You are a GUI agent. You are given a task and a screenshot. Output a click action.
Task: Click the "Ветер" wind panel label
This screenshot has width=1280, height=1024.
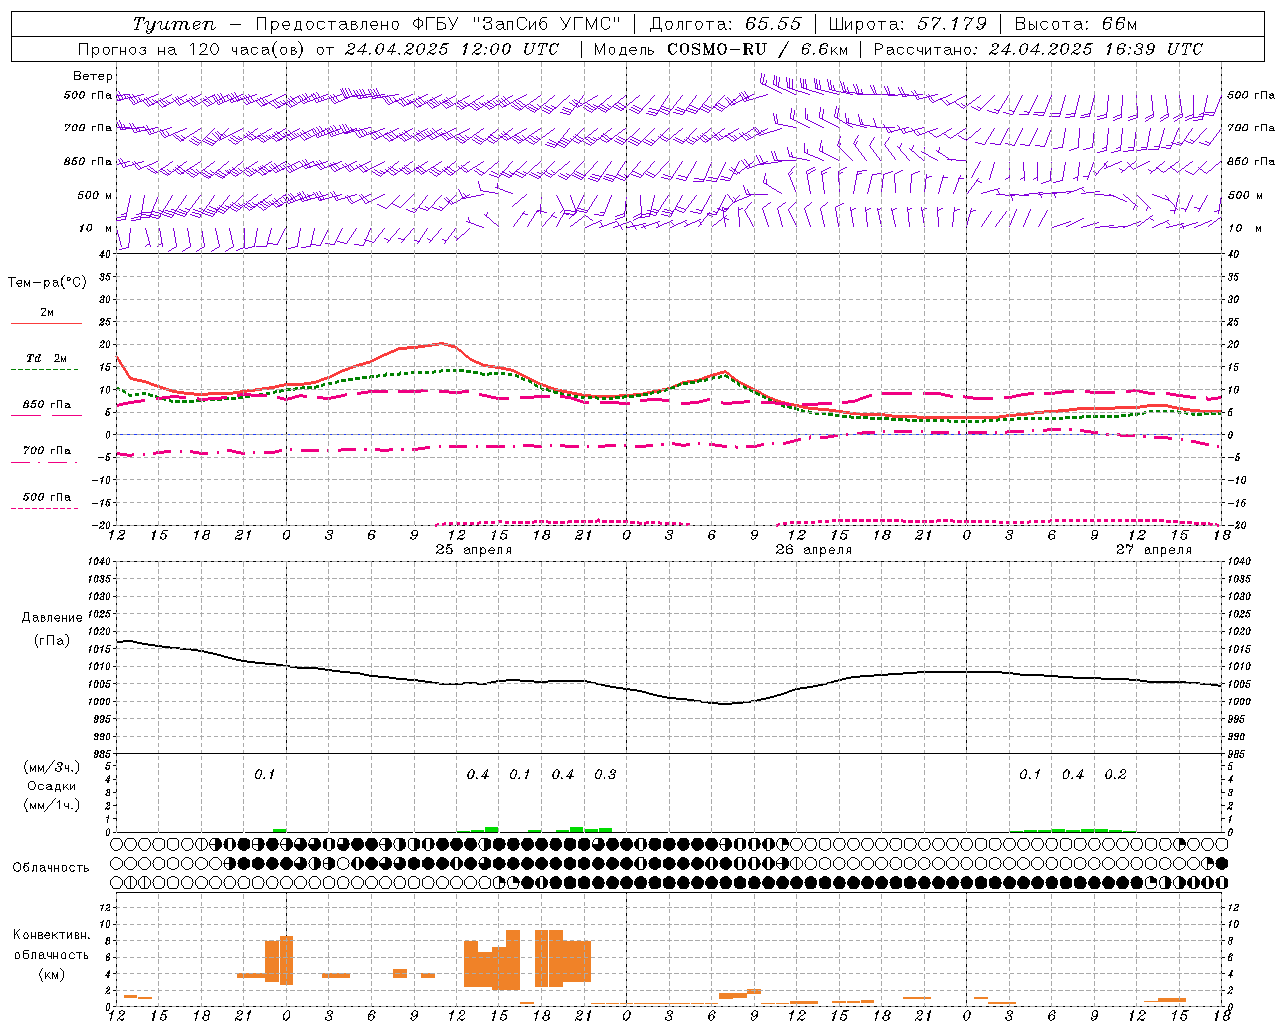[x=93, y=76]
